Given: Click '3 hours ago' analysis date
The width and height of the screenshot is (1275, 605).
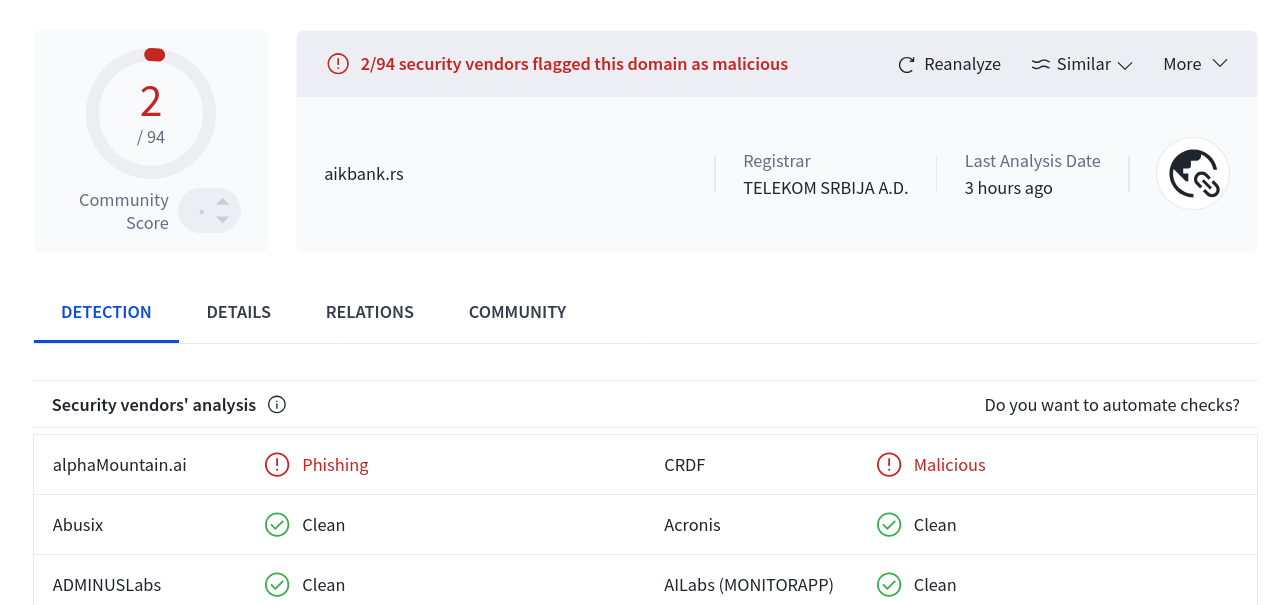Looking at the screenshot, I should 1008,188.
